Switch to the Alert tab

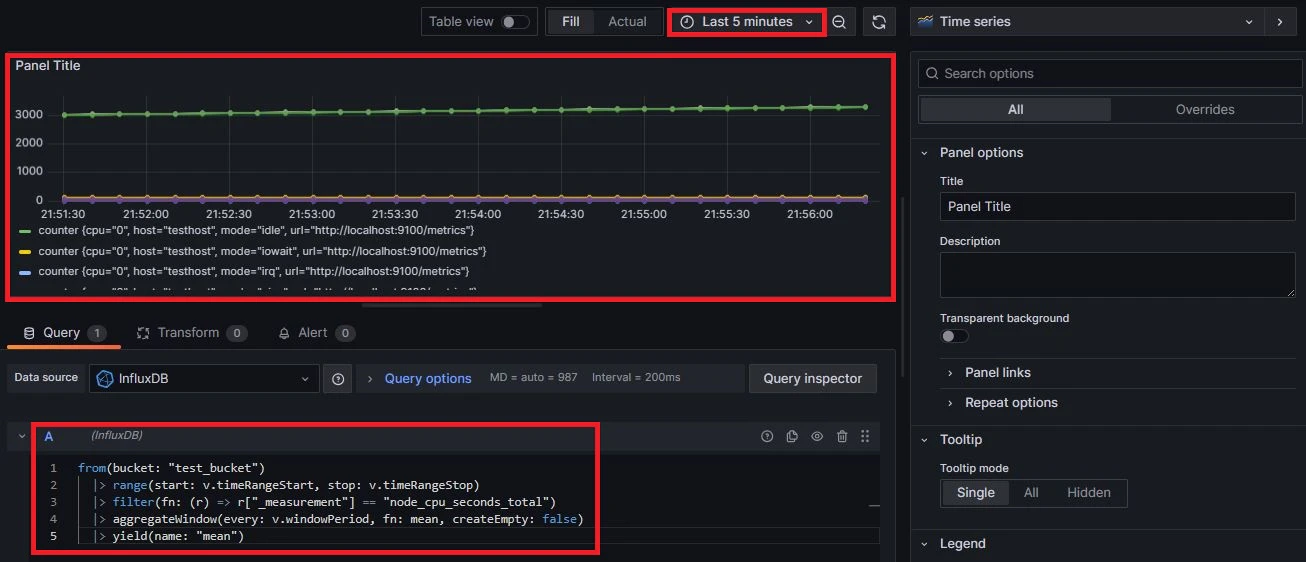(316, 333)
